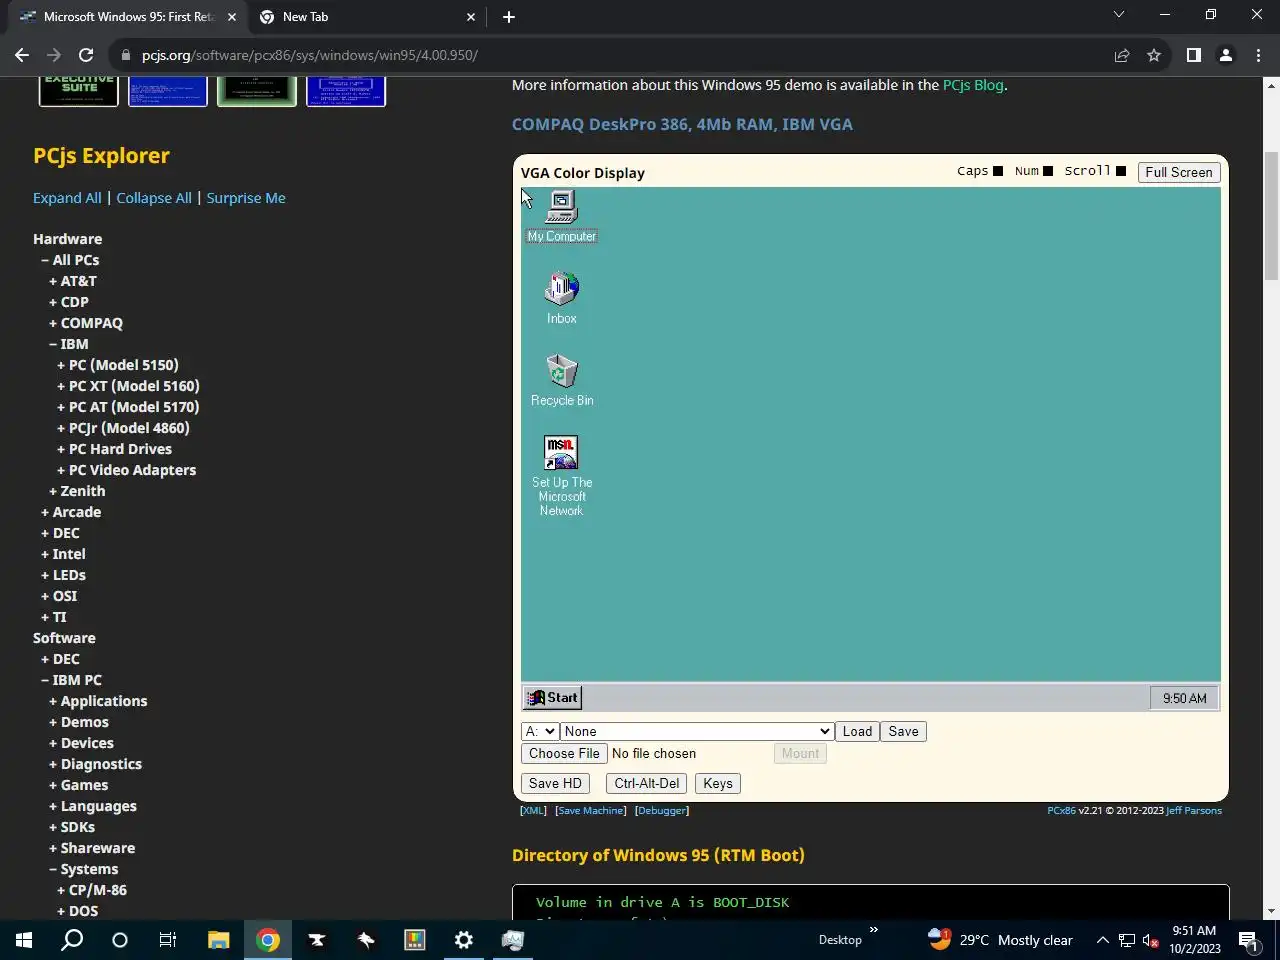This screenshot has height=960, width=1280.
Task: Expand the COMPAQ tree node
Action: [x=86, y=323]
